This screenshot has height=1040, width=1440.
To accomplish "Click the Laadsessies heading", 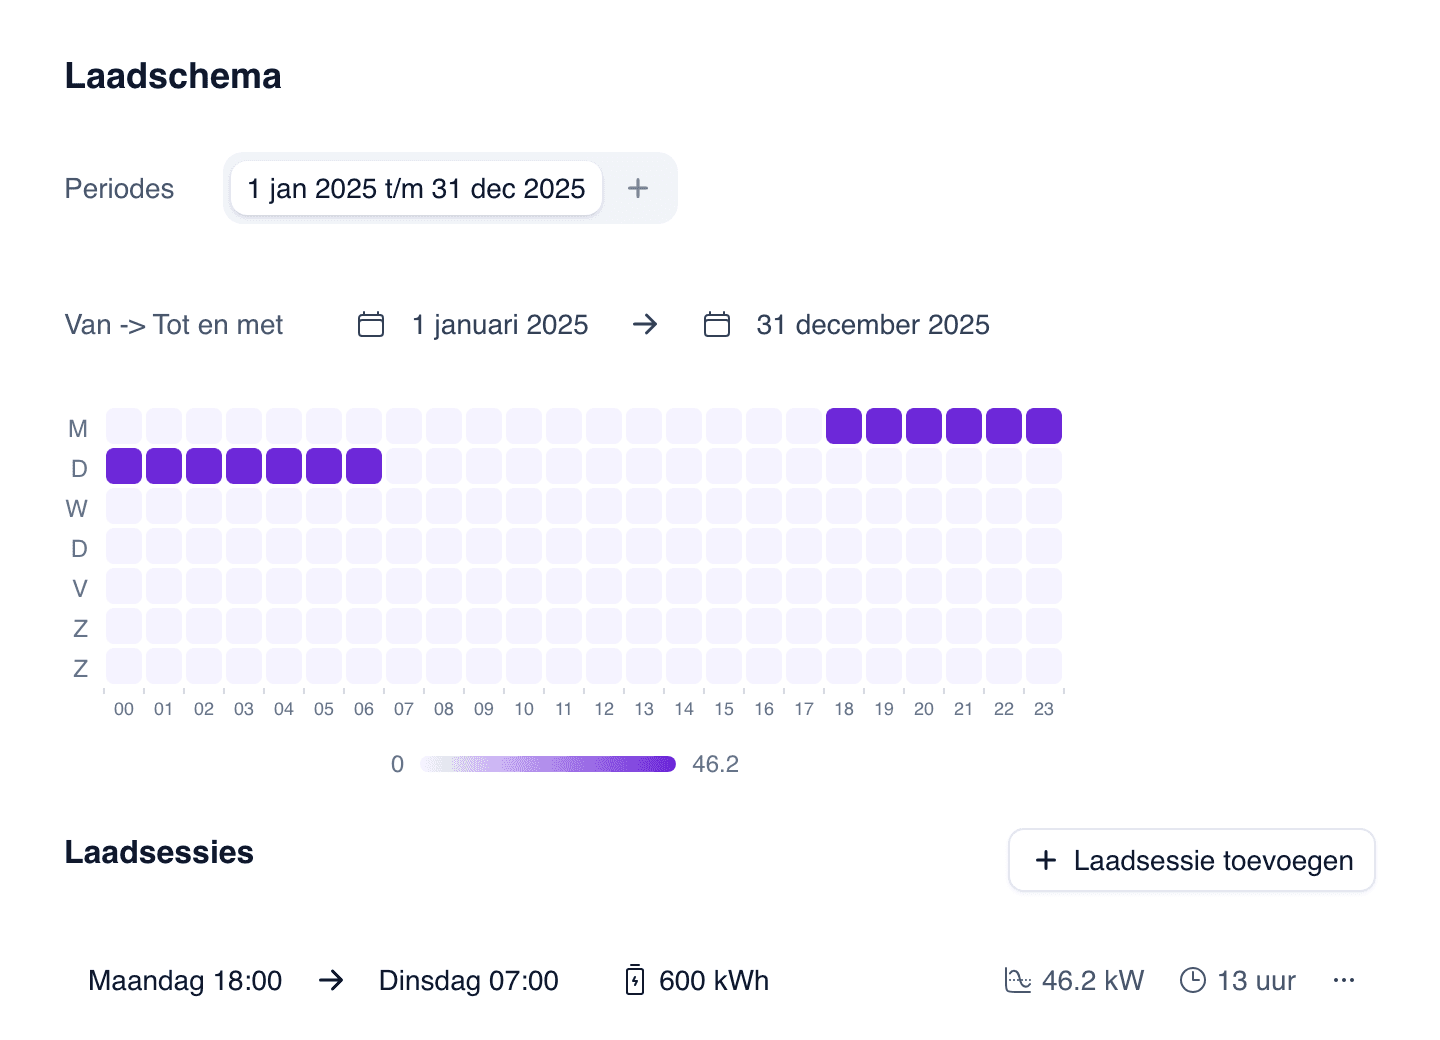I will [x=159, y=852].
